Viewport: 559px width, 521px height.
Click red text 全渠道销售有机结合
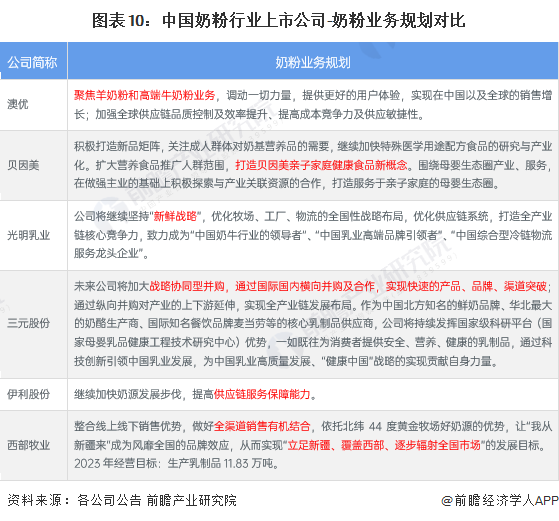tap(262, 426)
